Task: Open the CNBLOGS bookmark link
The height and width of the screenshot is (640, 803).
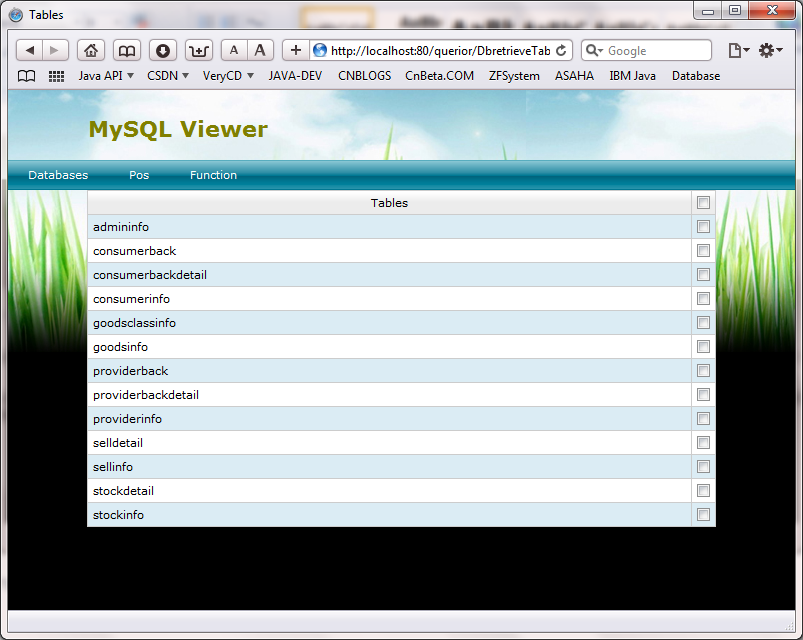Action: click(364, 76)
